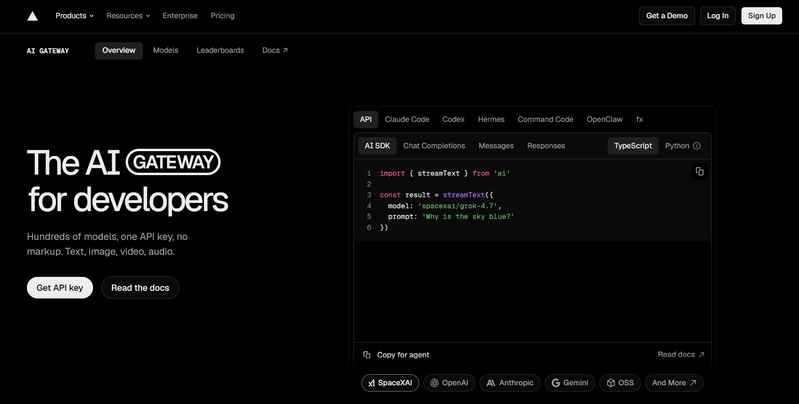
Task: Click the Copy for agent icon
Action: coord(366,355)
